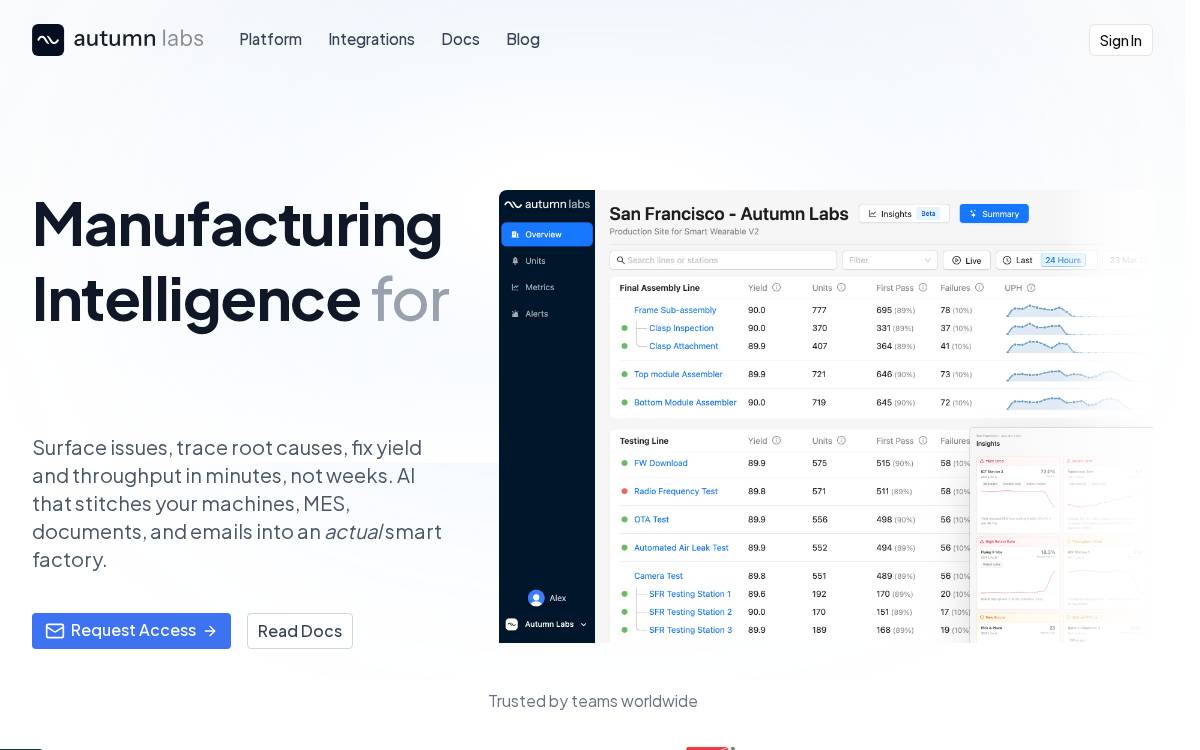This screenshot has height=750, width=1200.
Task: Click the Search lines or stations field
Action: [x=723, y=260]
